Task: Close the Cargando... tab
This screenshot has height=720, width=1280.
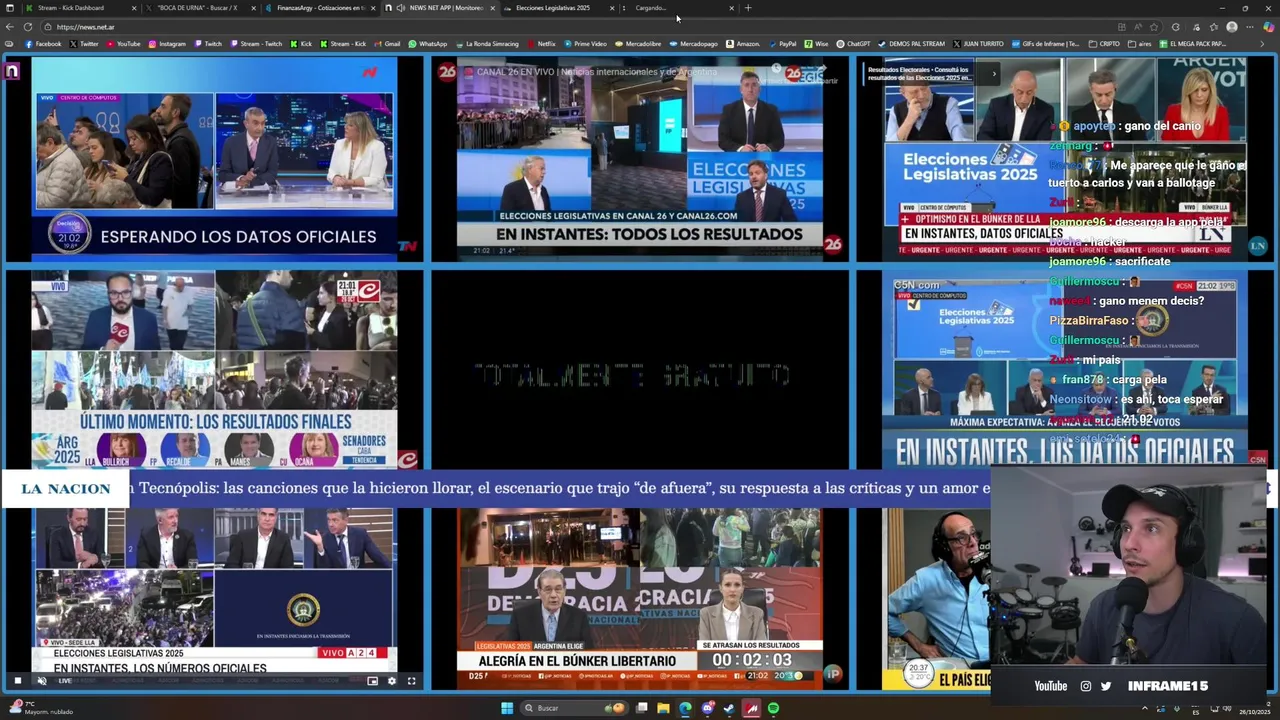Action: click(731, 8)
